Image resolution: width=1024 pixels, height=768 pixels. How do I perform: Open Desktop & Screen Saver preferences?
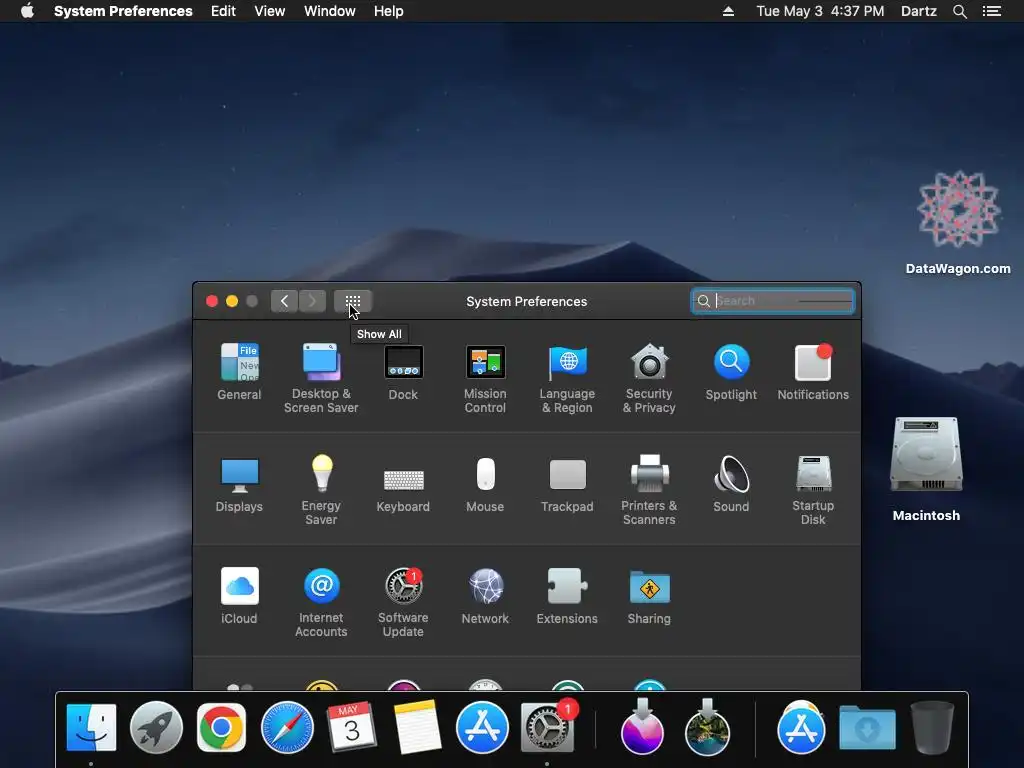321,377
